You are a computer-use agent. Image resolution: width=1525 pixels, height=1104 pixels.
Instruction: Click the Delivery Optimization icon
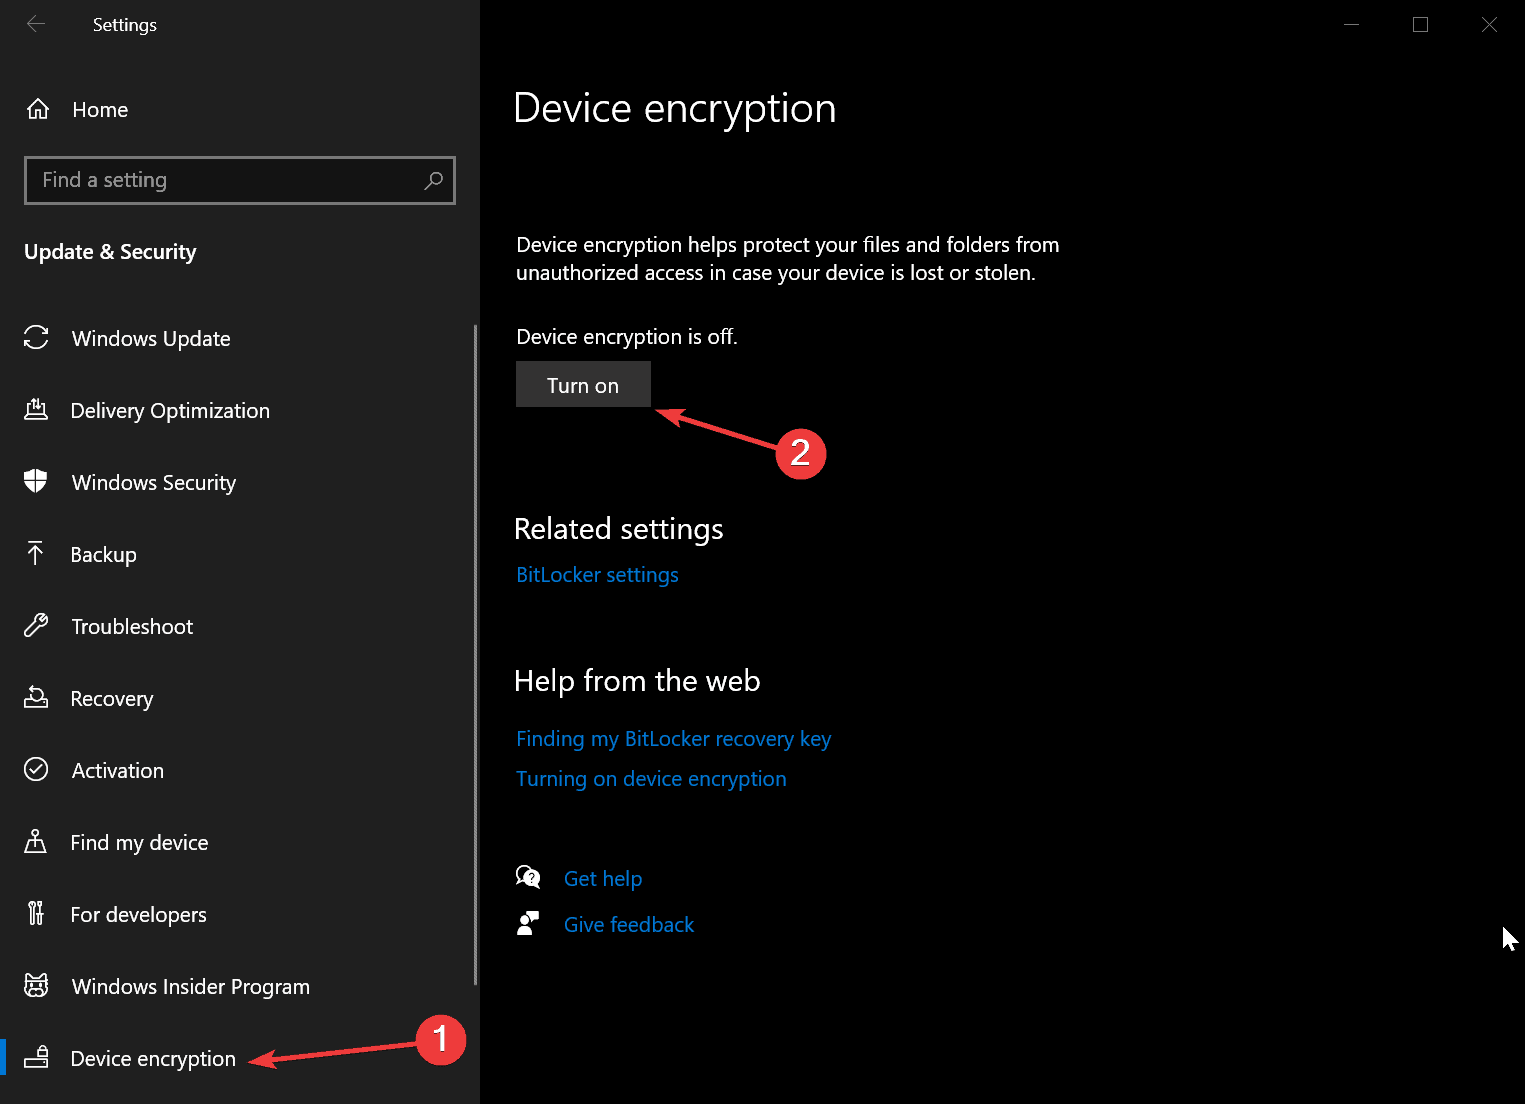[36, 410]
